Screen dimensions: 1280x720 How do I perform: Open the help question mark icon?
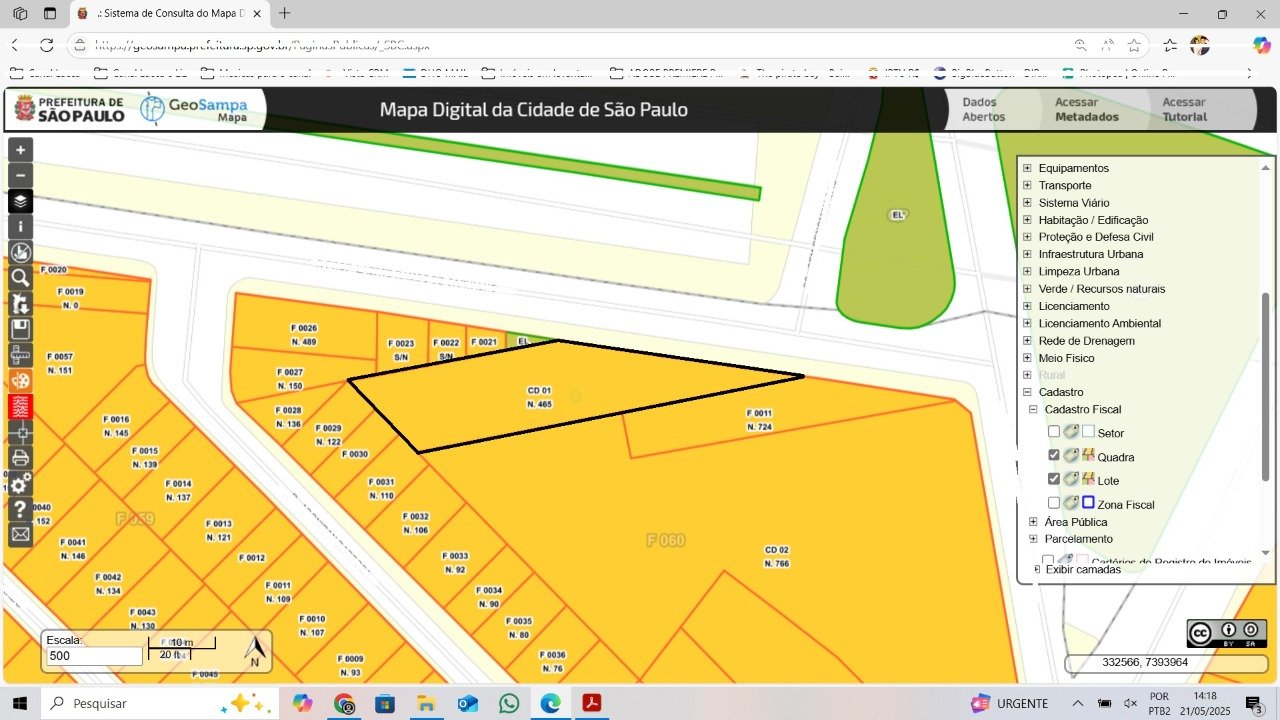20,509
